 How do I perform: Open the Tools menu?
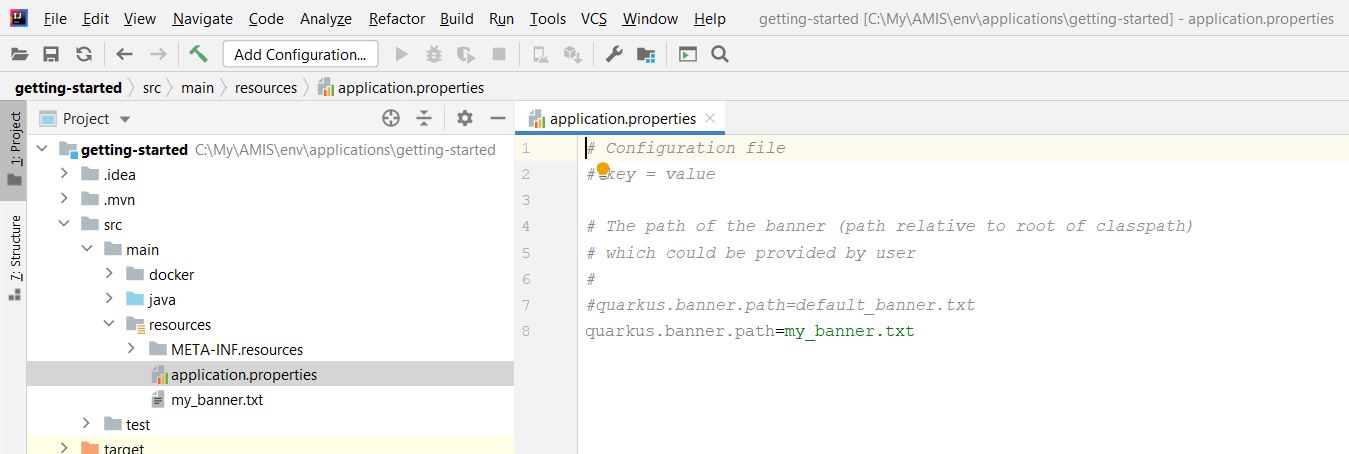point(548,19)
